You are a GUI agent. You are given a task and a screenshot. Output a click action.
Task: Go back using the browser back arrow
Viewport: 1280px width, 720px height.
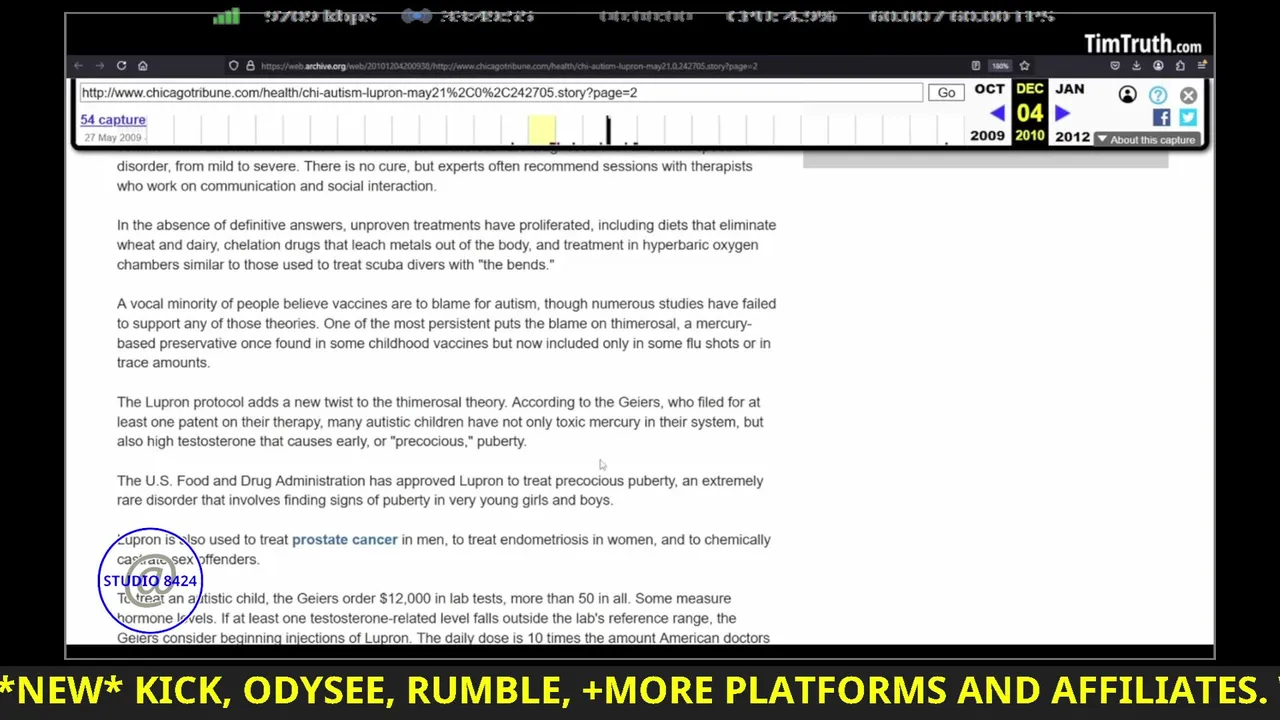pyautogui.click(x=78, y=66)
